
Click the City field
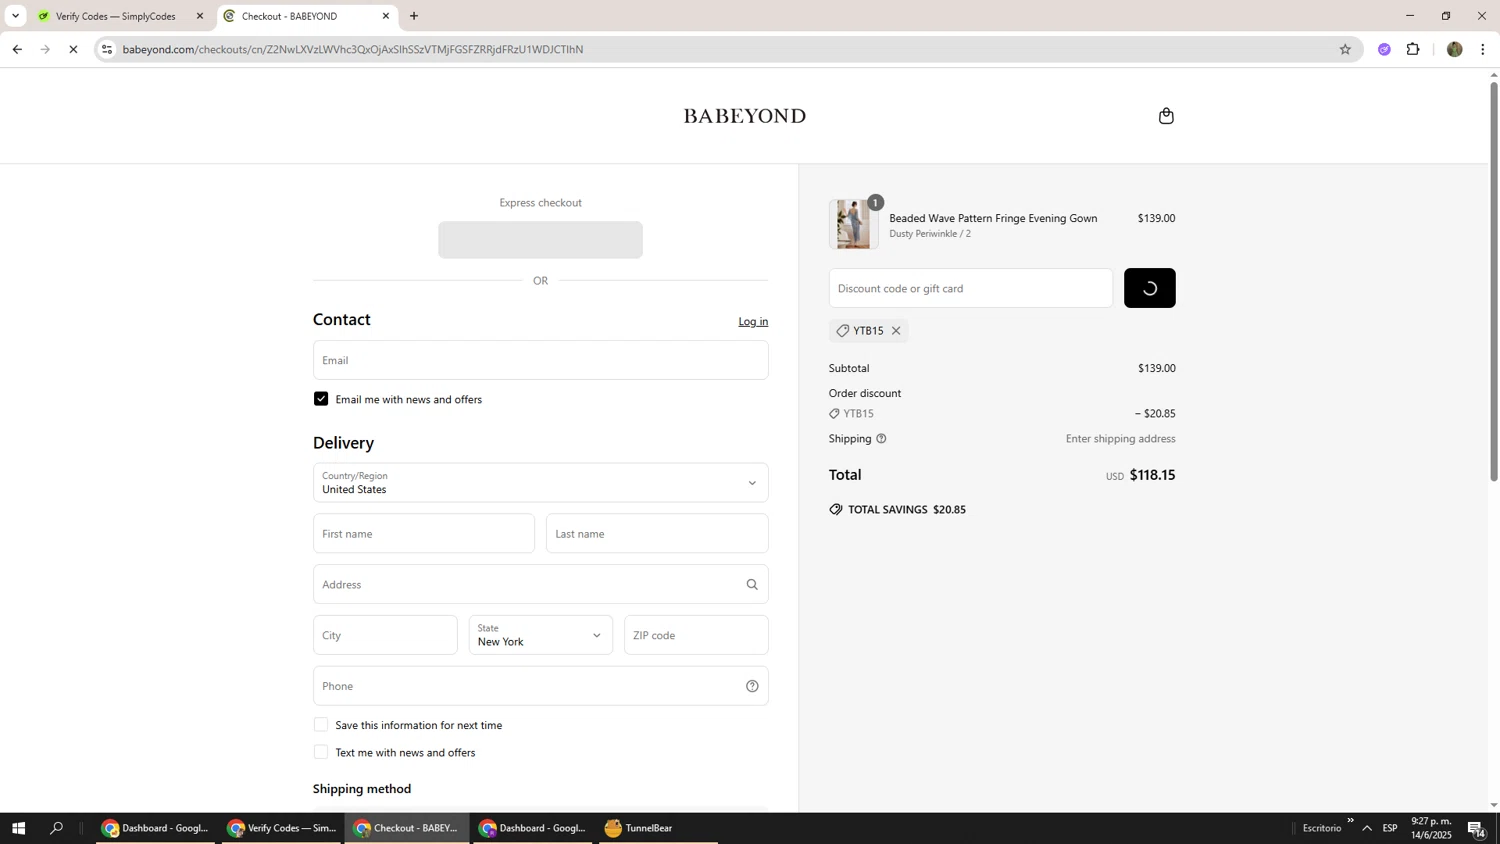pyautogui.click(x=385, y=635)
